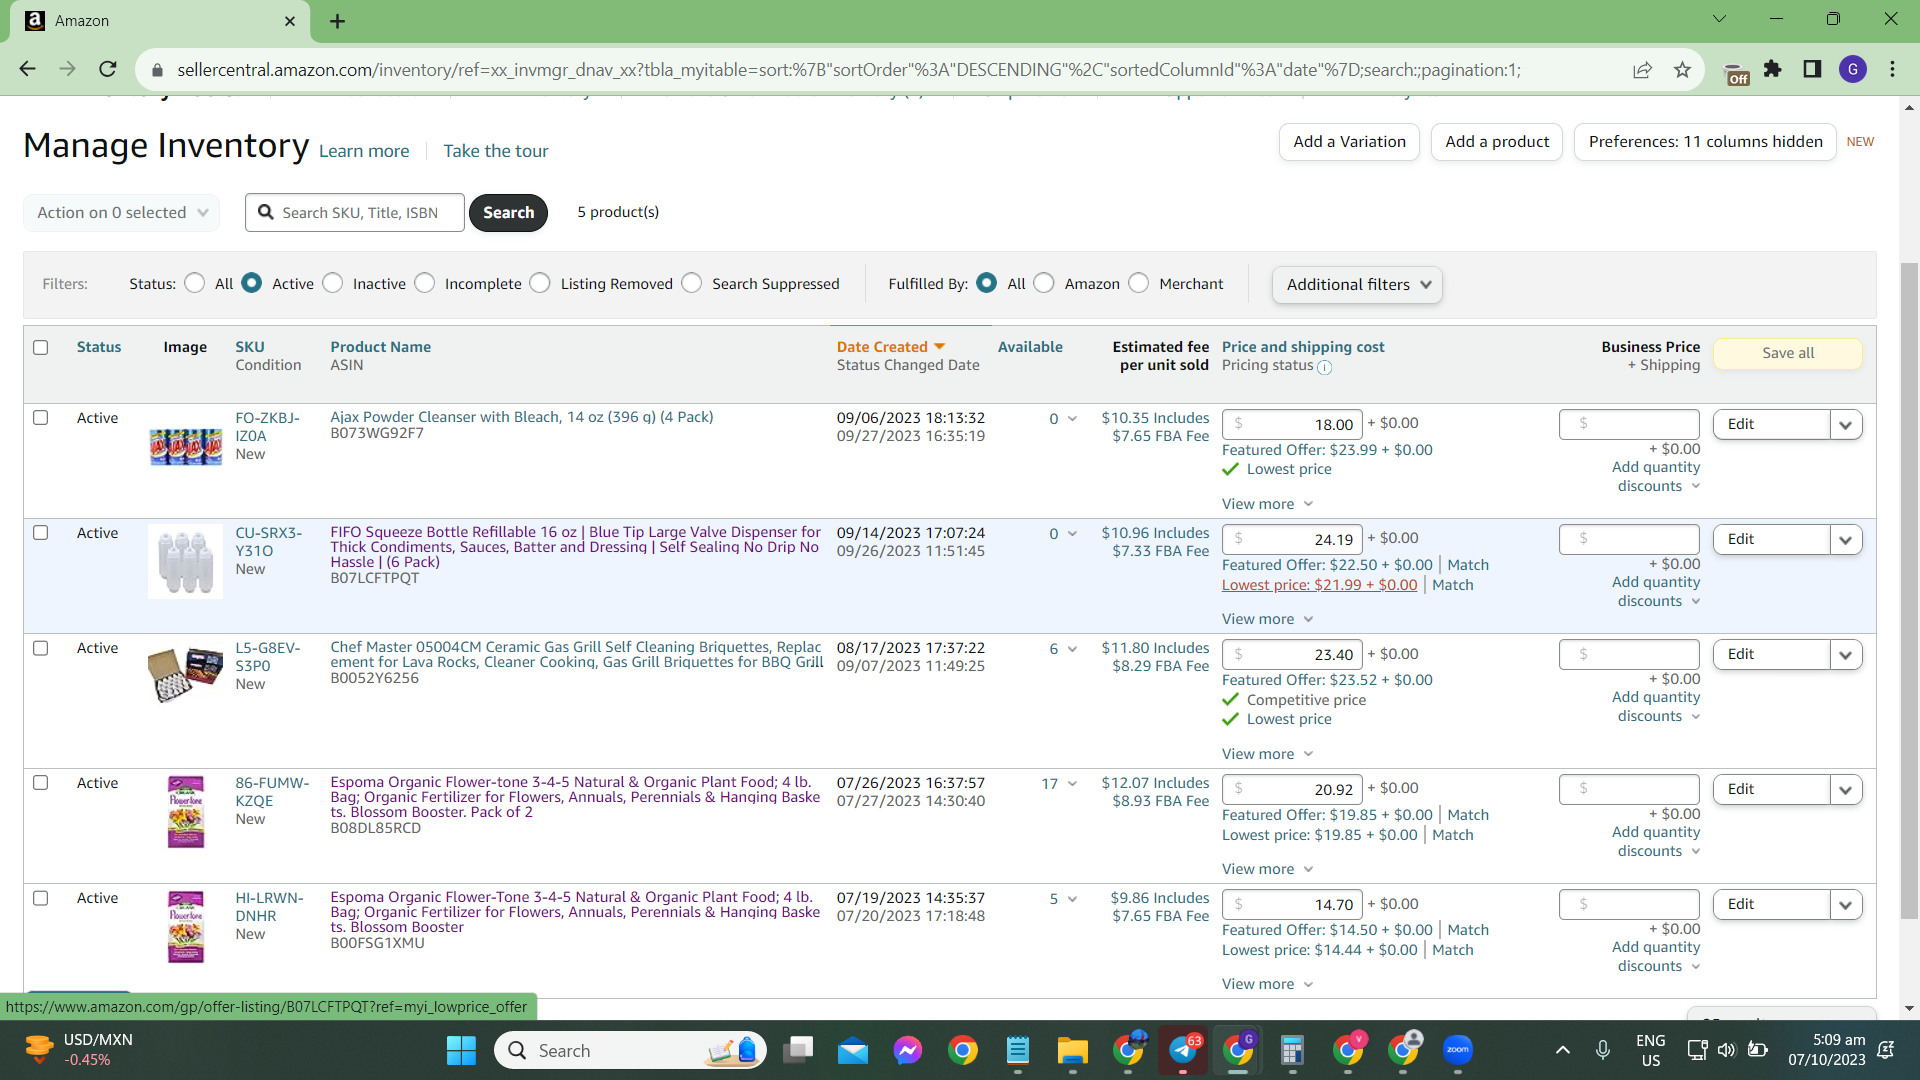Viewport: 1920px width, 1080px height.
Task: Open Notepad from the taskbar
Action: click(x=1018, y=1050)
